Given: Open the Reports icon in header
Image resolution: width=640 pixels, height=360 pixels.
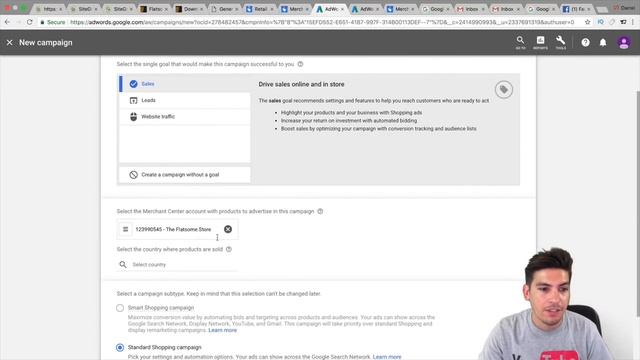Looking at the screenshot, I should tap(540, 42).
